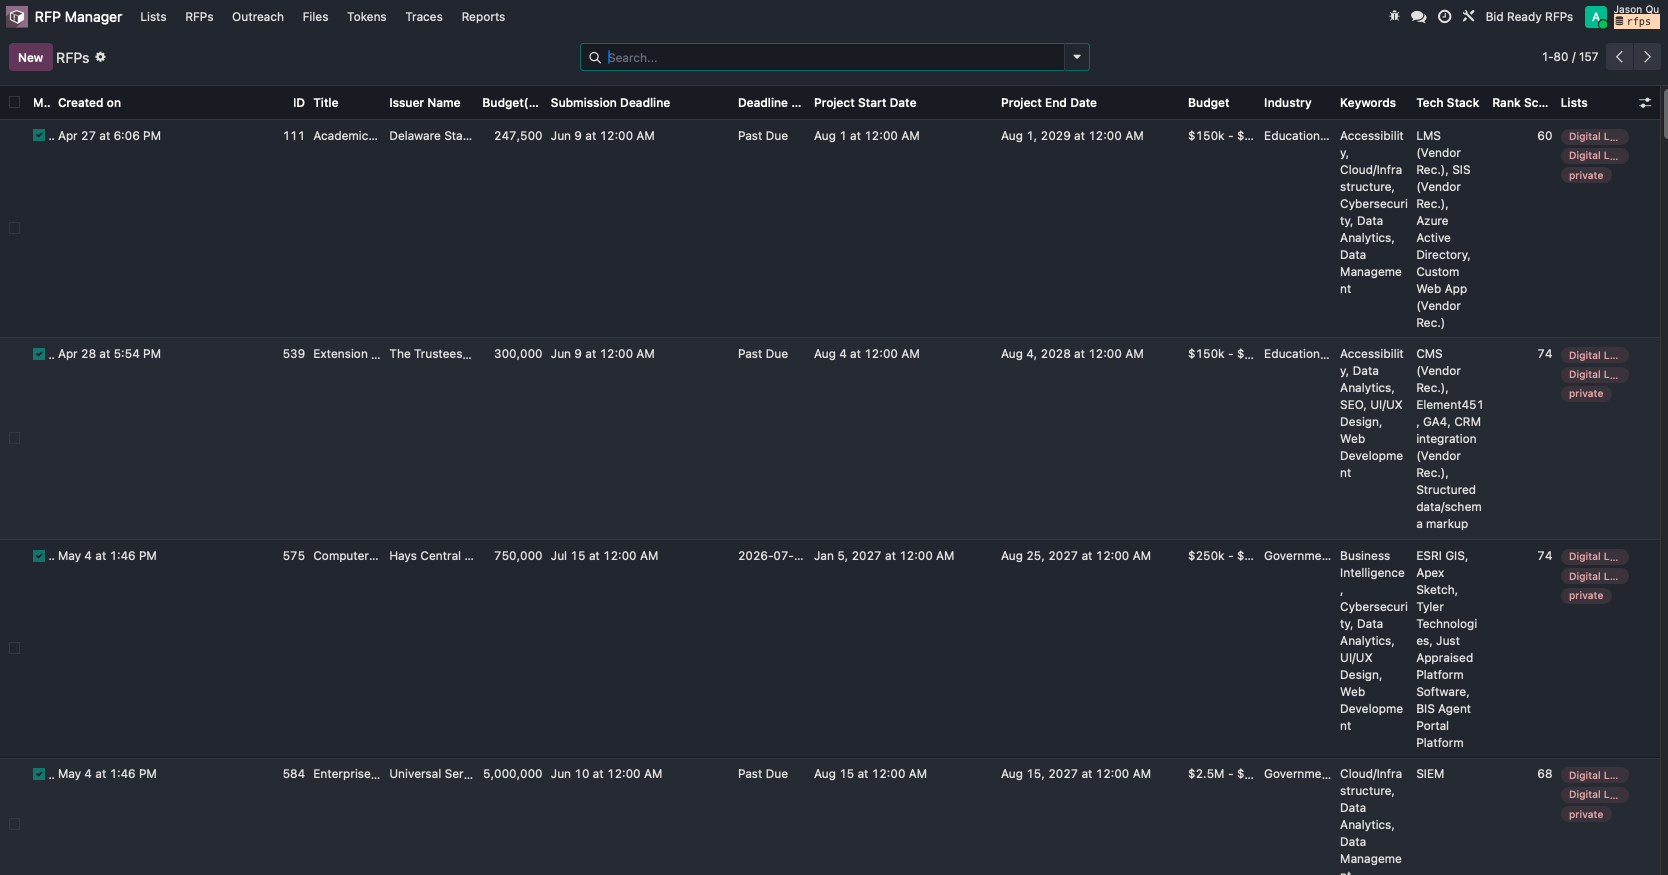Open the Outreach menu
Screen dimensions: 1668x875
pos(258,17)
